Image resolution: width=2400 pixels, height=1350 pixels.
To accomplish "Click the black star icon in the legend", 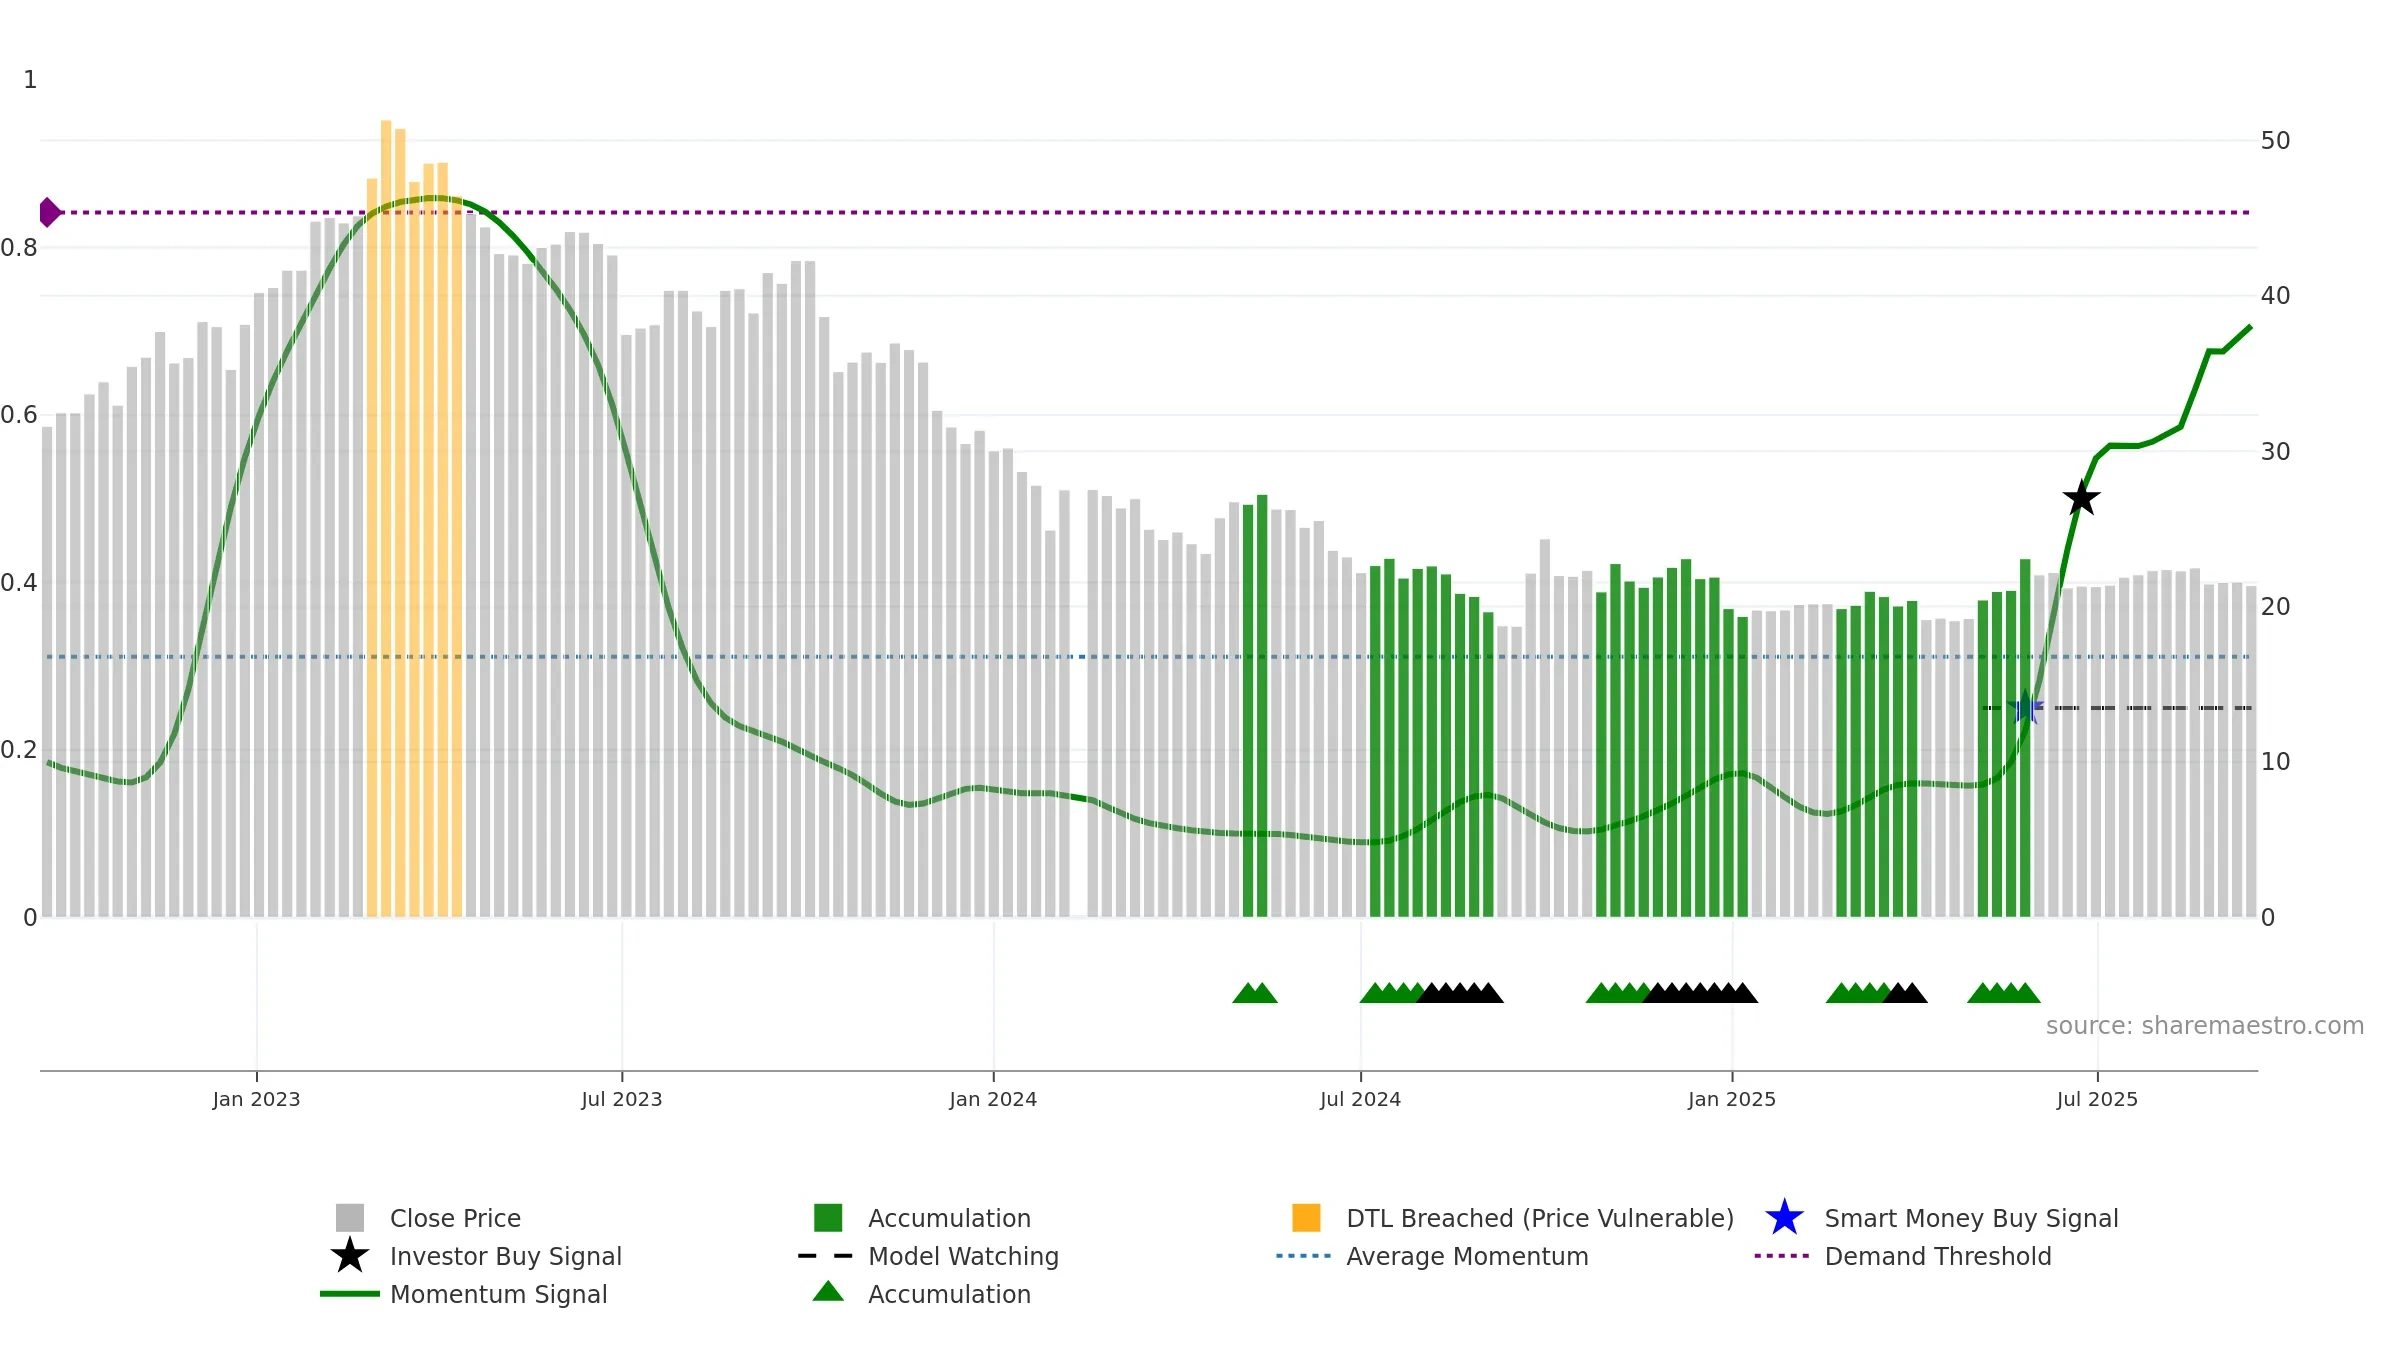I will click(x=350, y=1255).
